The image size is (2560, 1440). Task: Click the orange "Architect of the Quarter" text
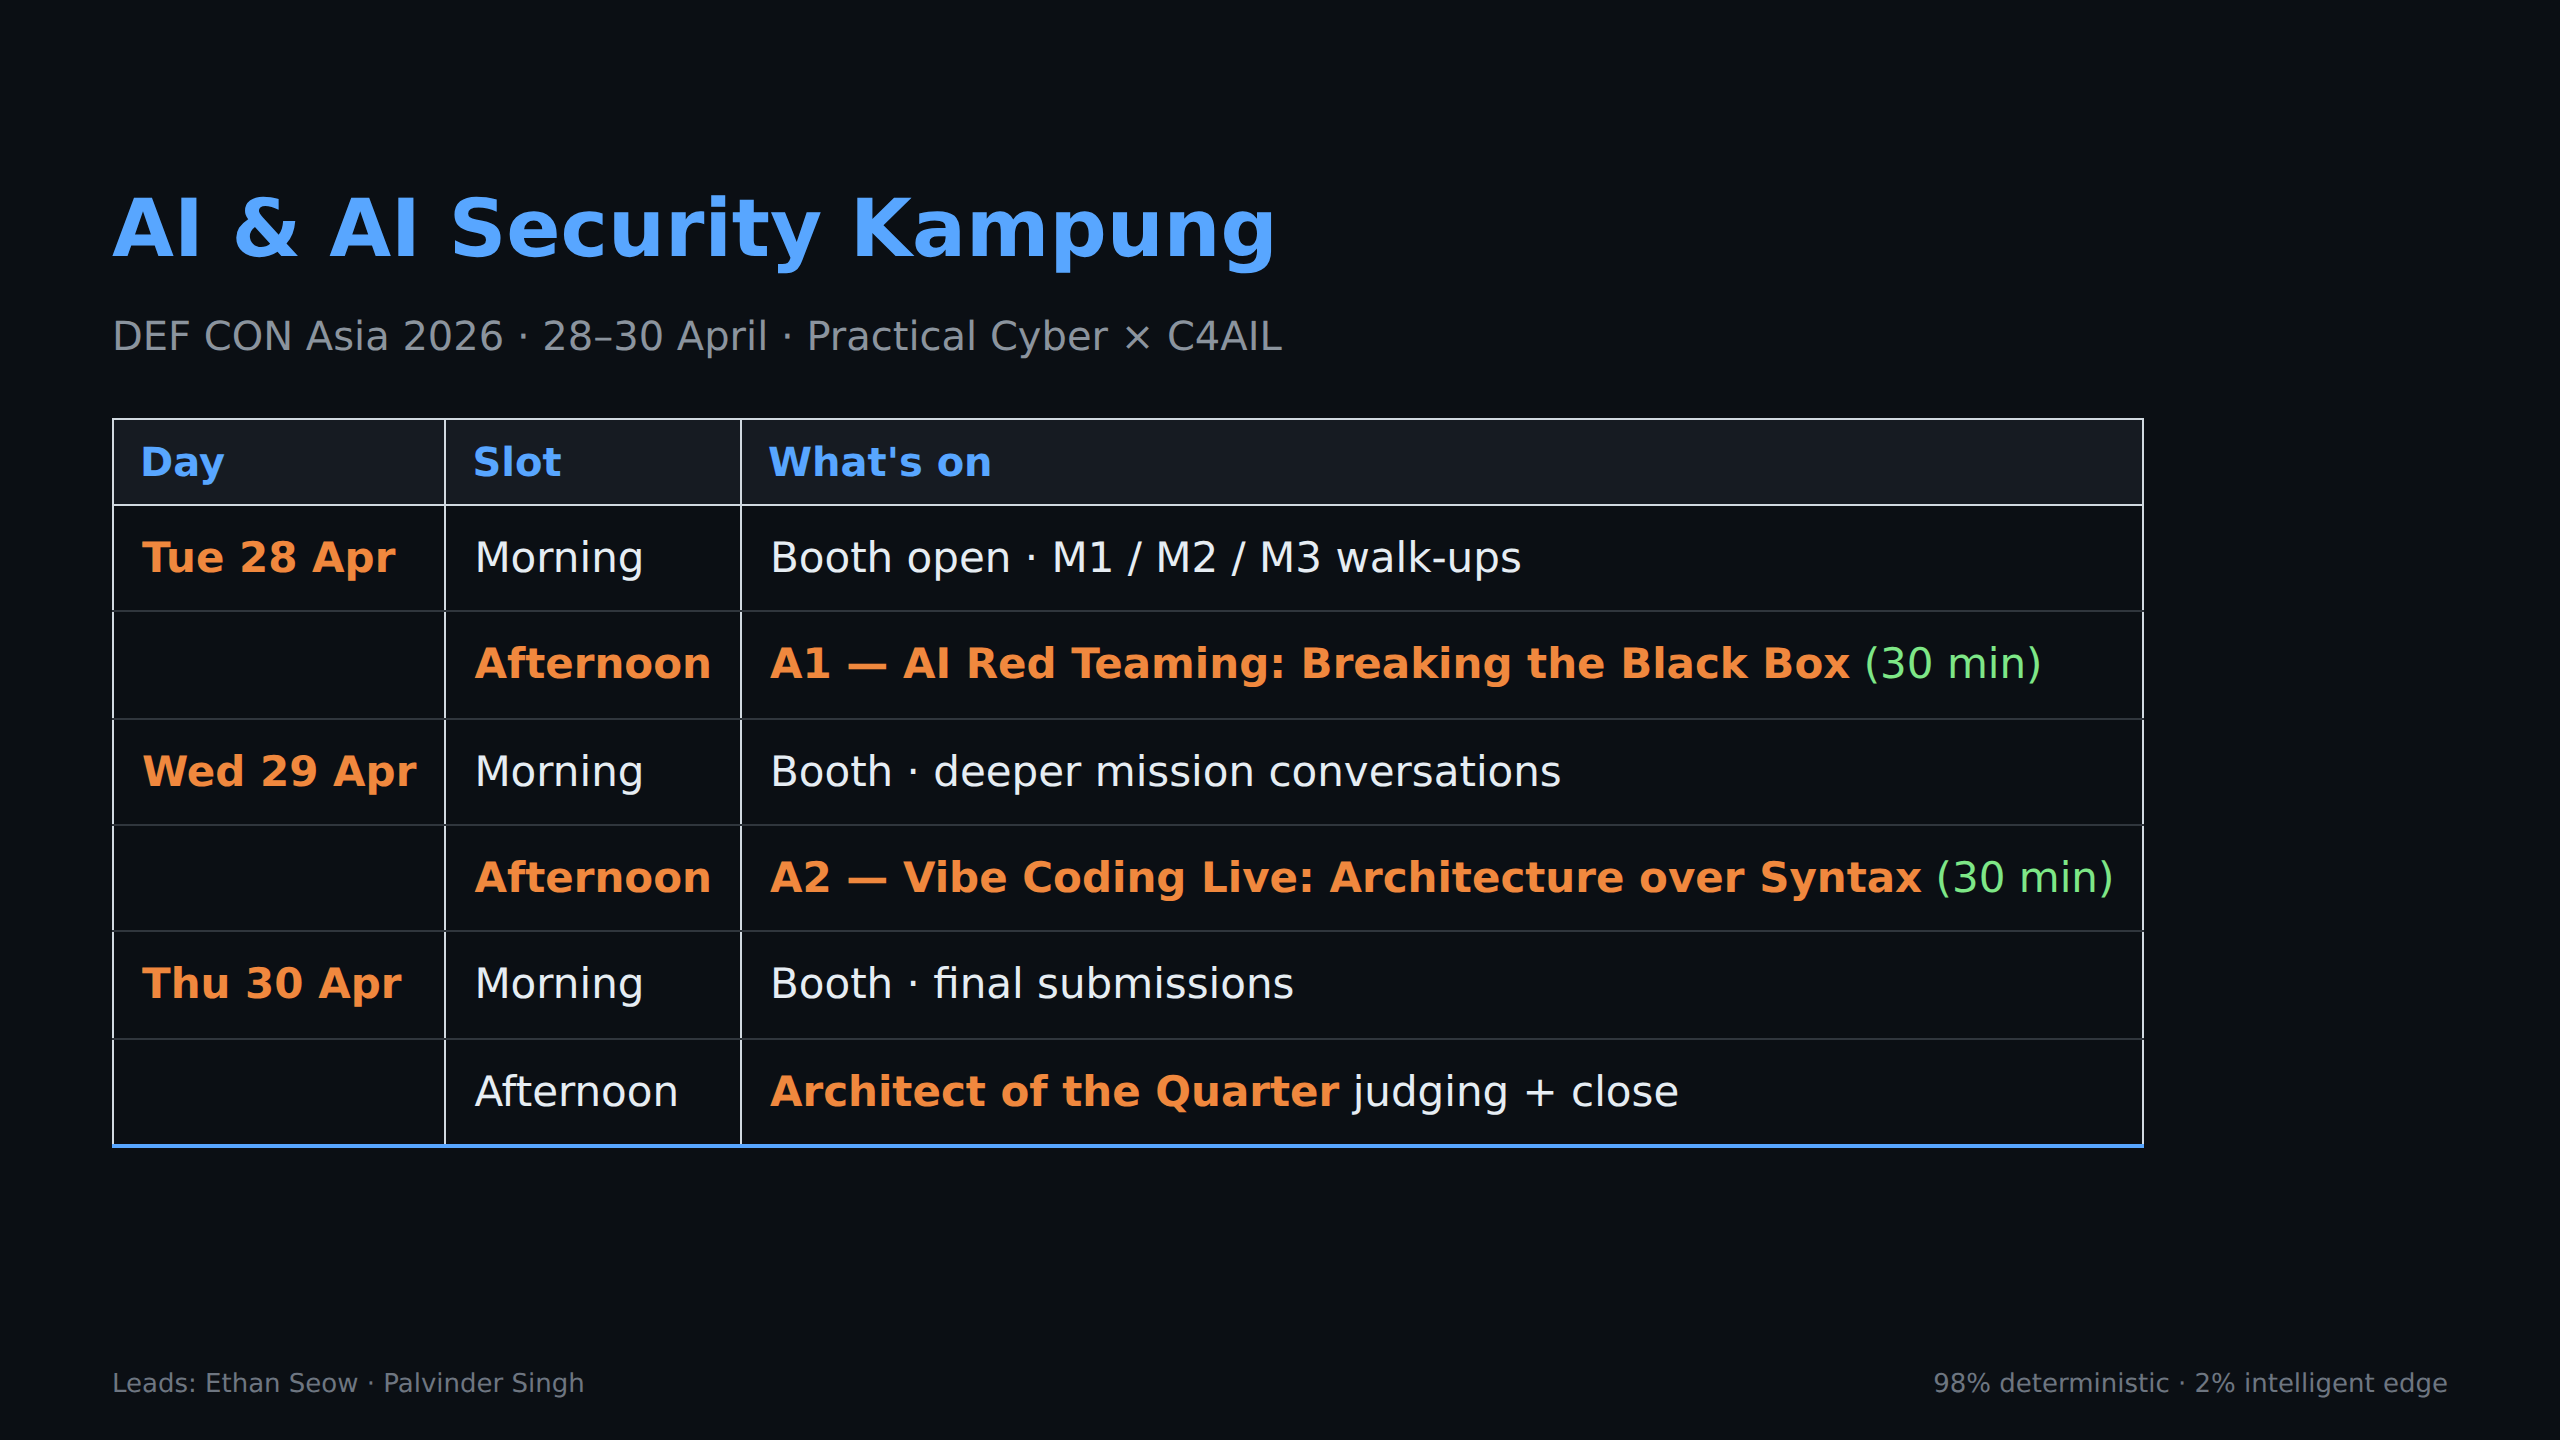[1054, 1092]
